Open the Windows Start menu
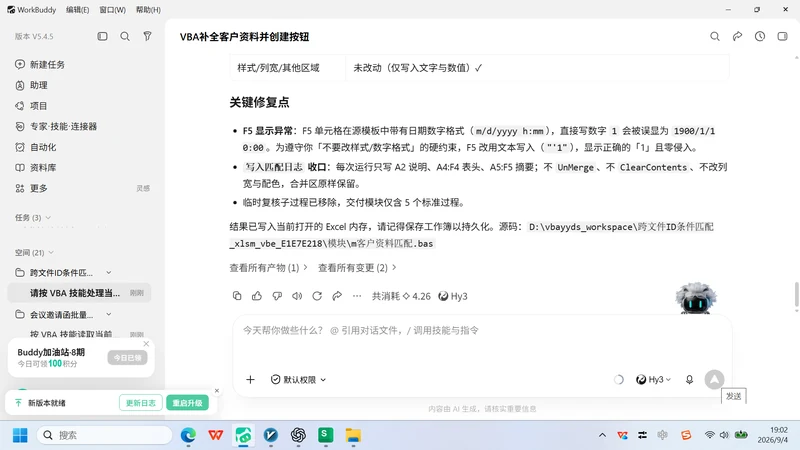 [20, 435]
